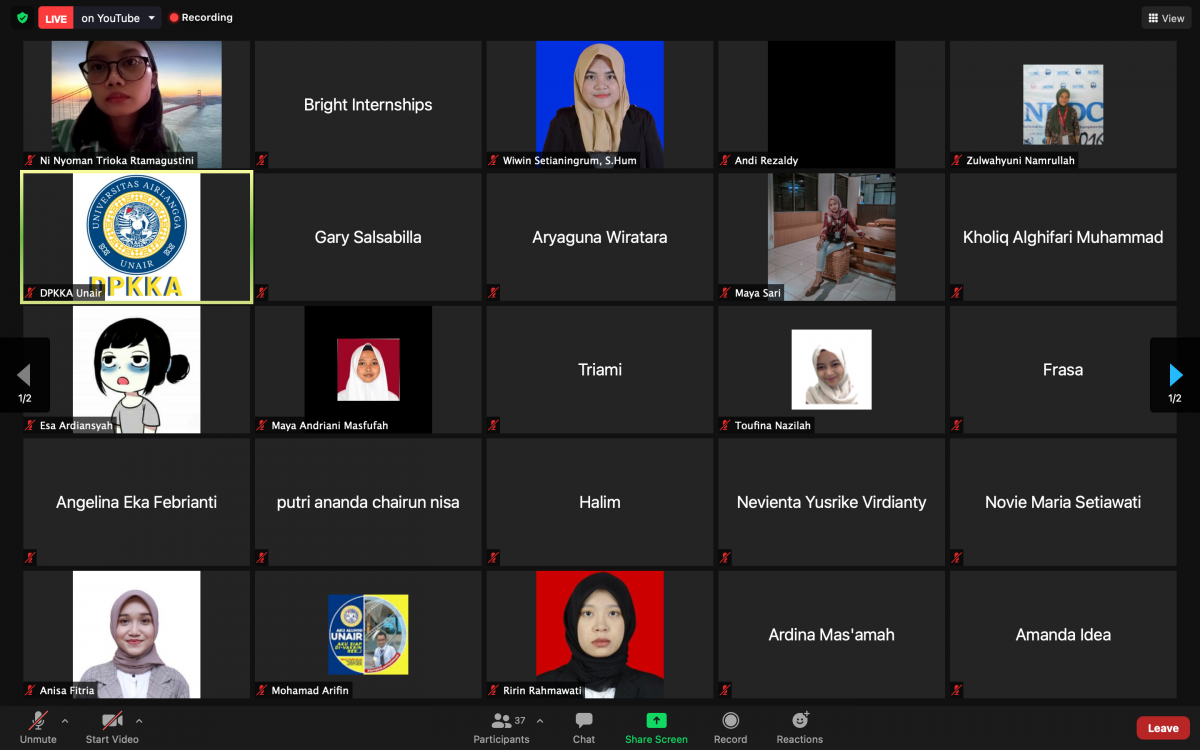Select Nevienta Yusrike Virdianty's tile
Screen dimensions: 1200x750
pyautogui.click(x=831, y=502)
